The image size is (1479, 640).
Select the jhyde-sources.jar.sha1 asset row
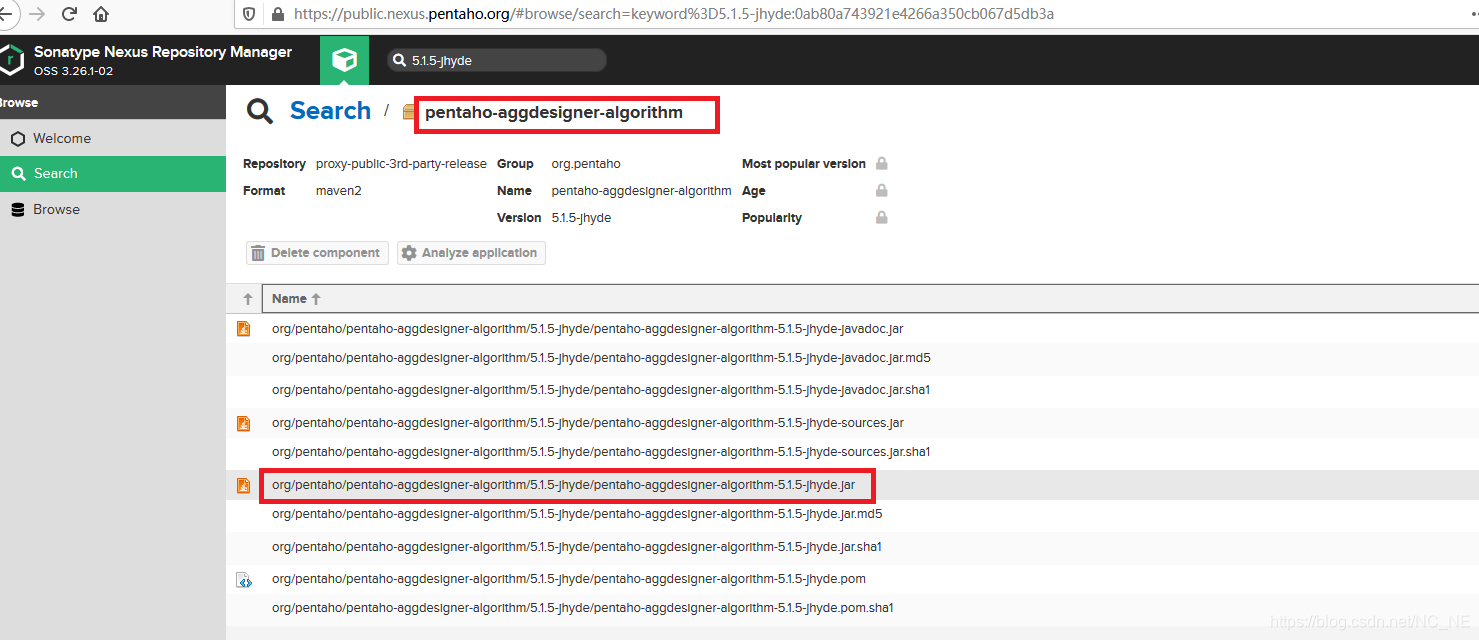click(852, 452)
